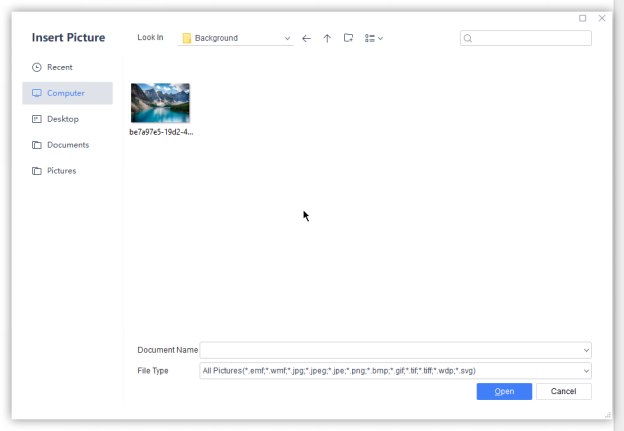The height and width of the screenshot is (431, 624).
Task: Select Computer in the sidebar
Action: point(67,93)
